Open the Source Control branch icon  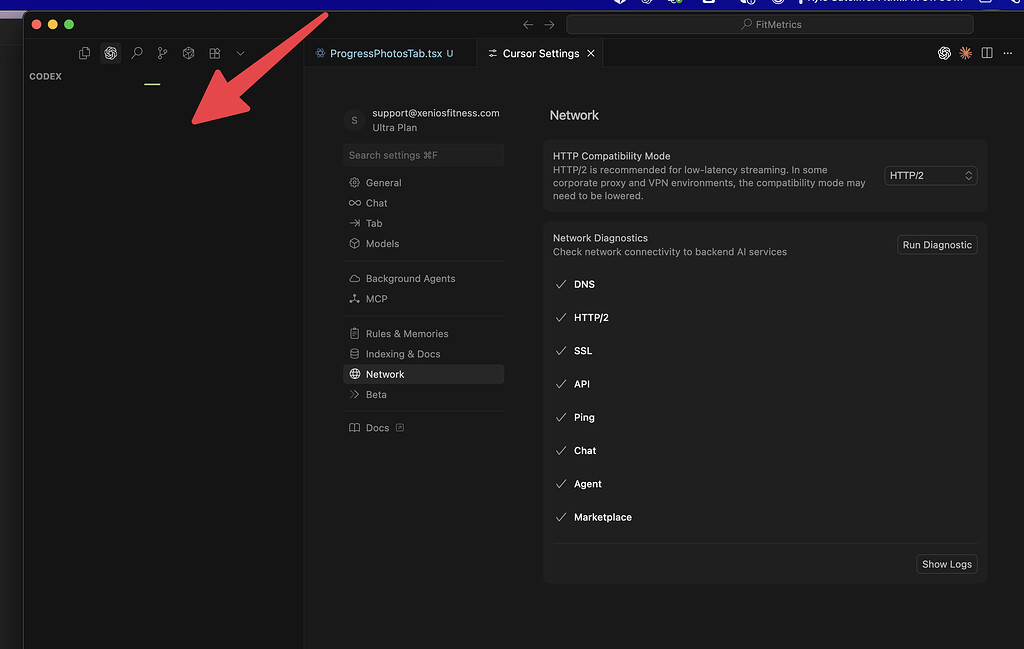click(162, 53)
